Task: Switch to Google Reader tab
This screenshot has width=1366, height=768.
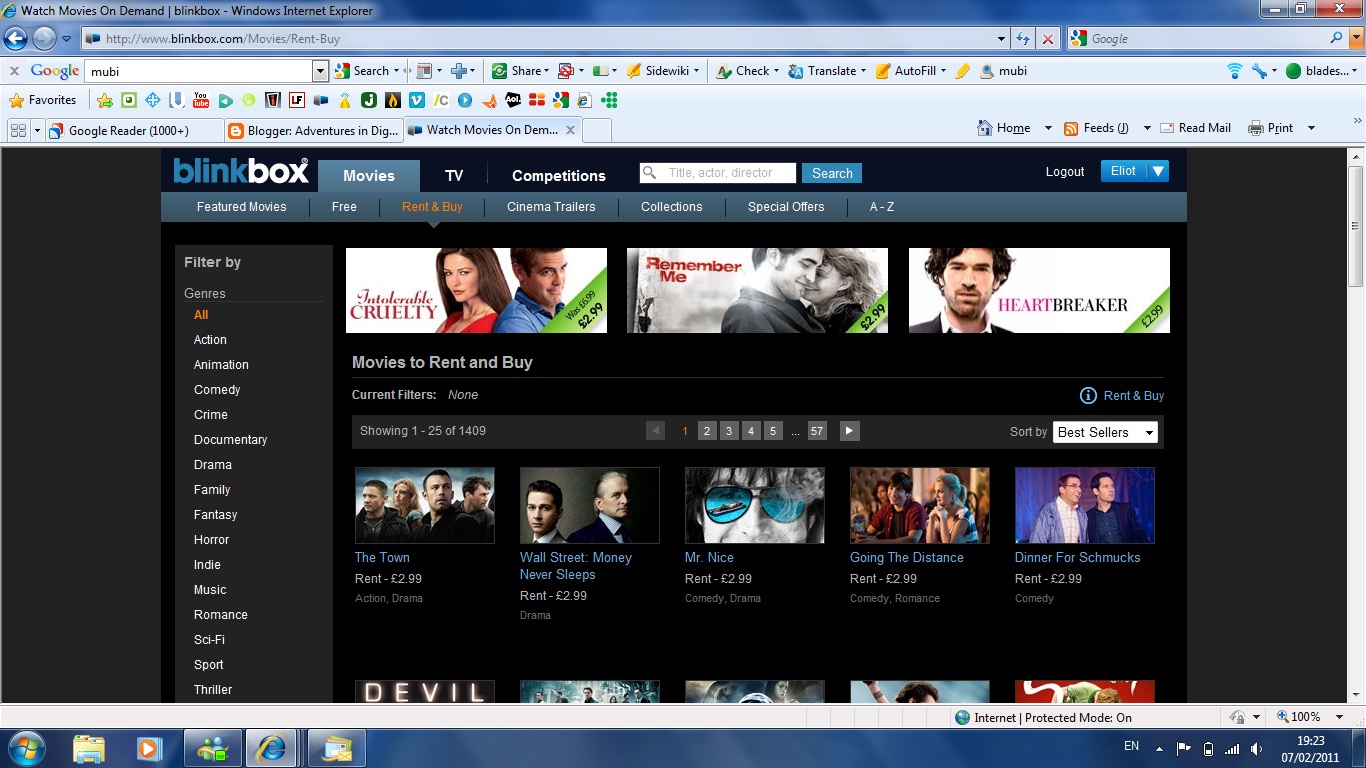Action: [134, 130]
